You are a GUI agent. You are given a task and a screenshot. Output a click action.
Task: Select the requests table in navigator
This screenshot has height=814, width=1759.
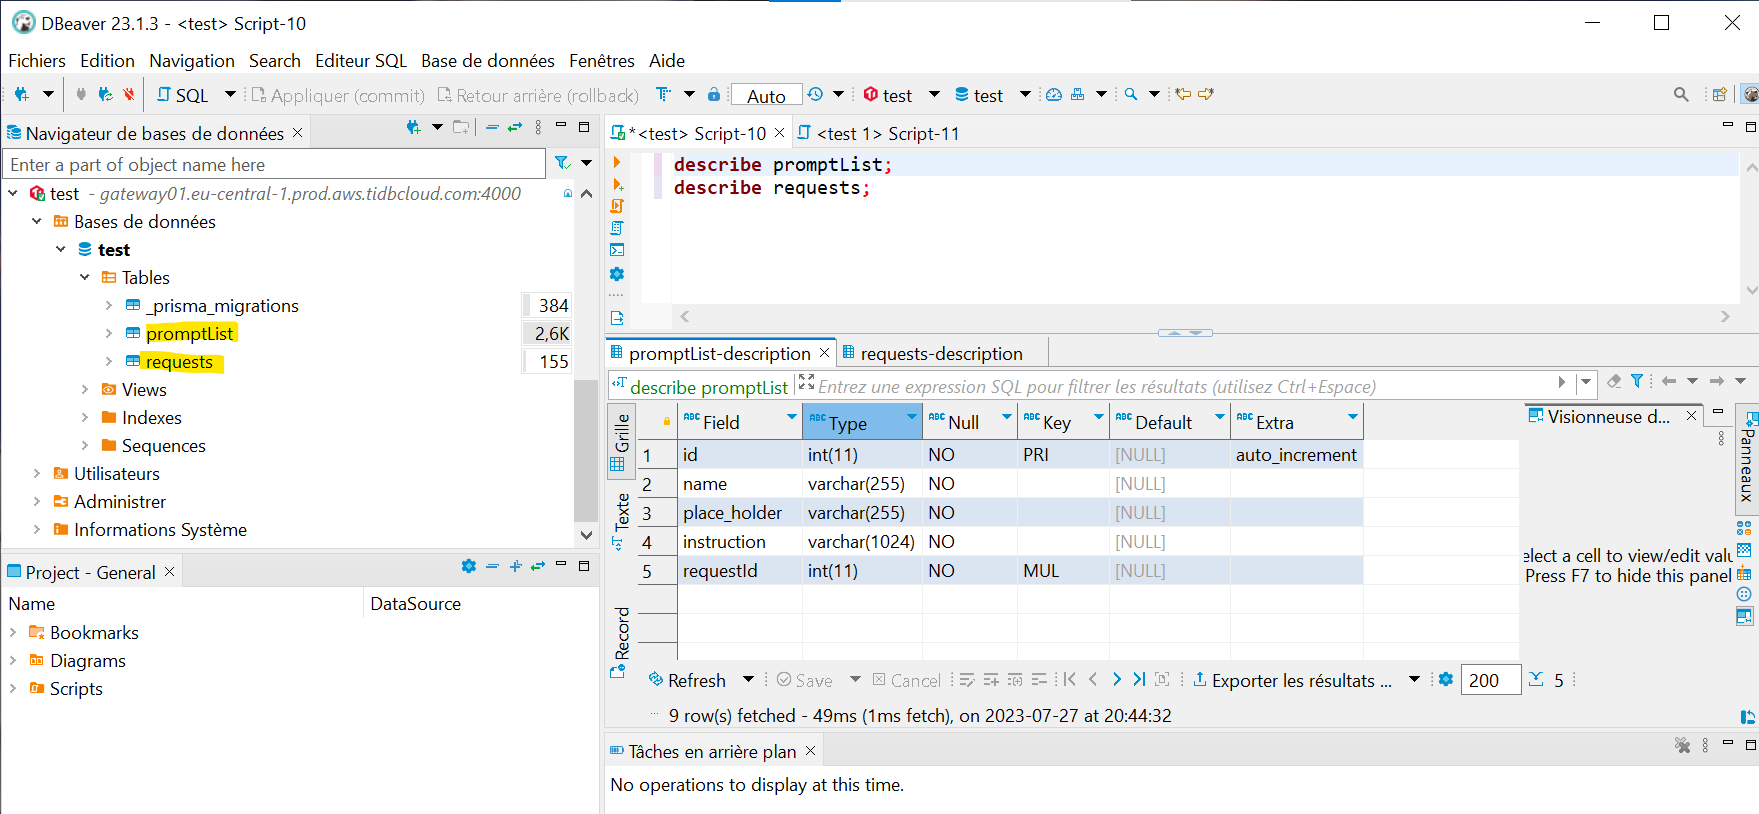point(179,361)
